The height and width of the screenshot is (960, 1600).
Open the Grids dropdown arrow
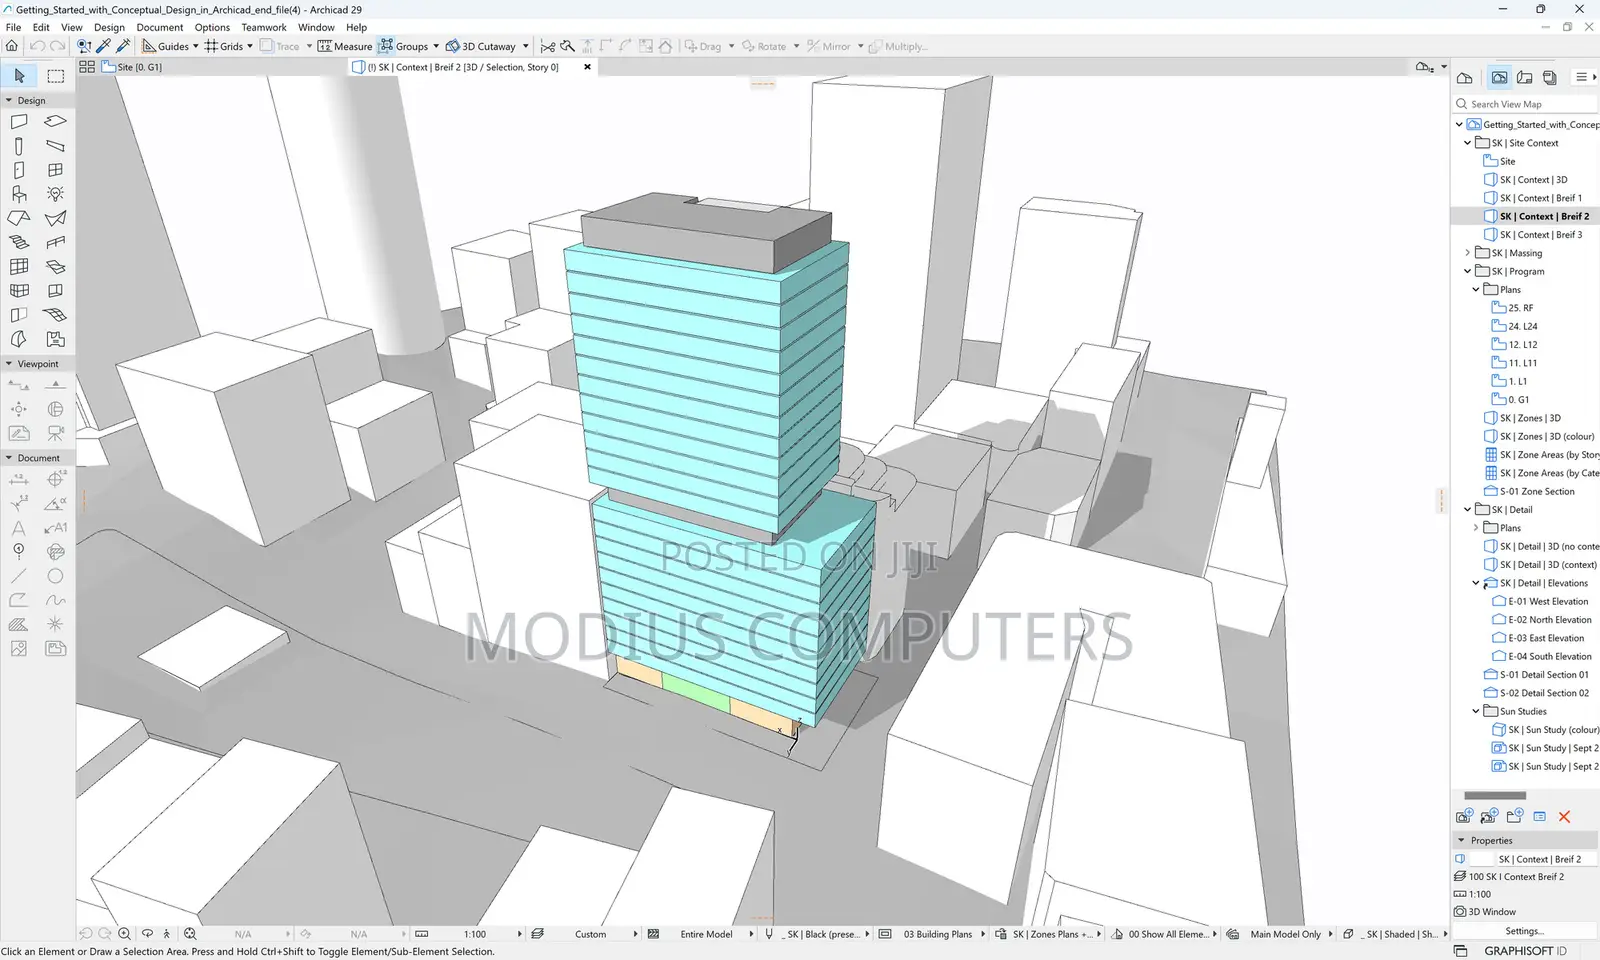click(x=250, y=46)
